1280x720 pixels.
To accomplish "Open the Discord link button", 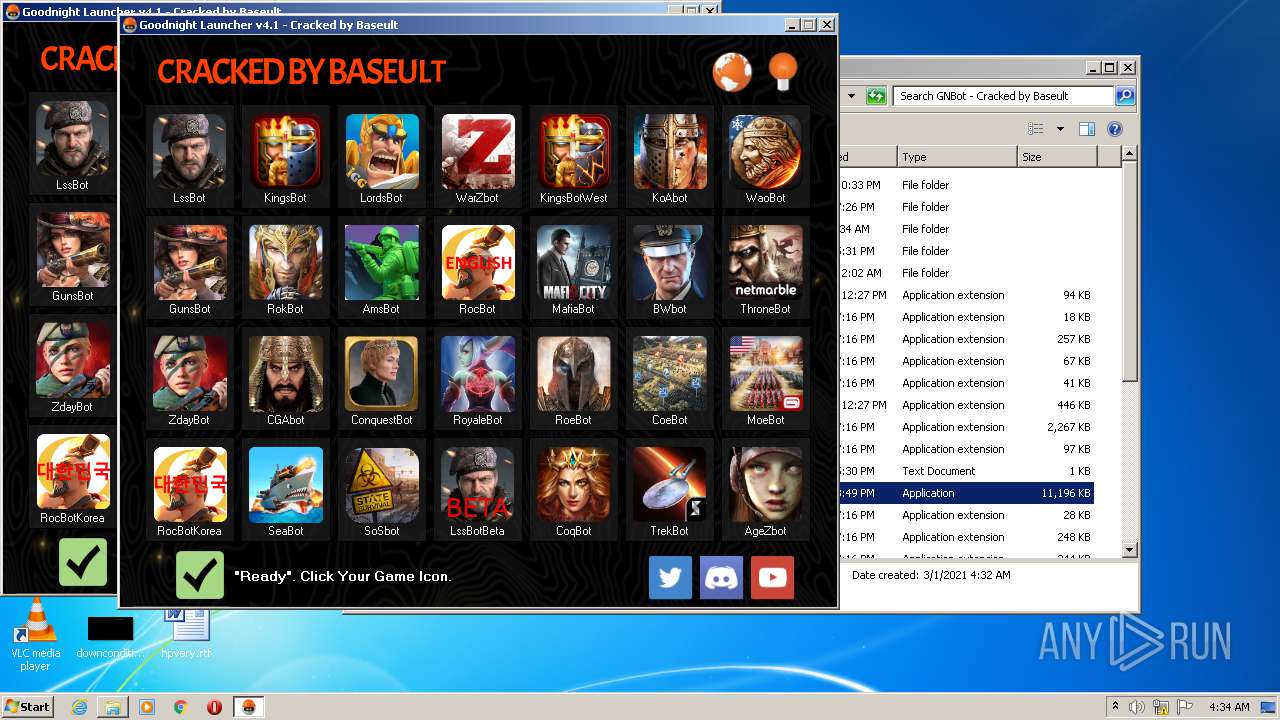I will pos(721,577).
